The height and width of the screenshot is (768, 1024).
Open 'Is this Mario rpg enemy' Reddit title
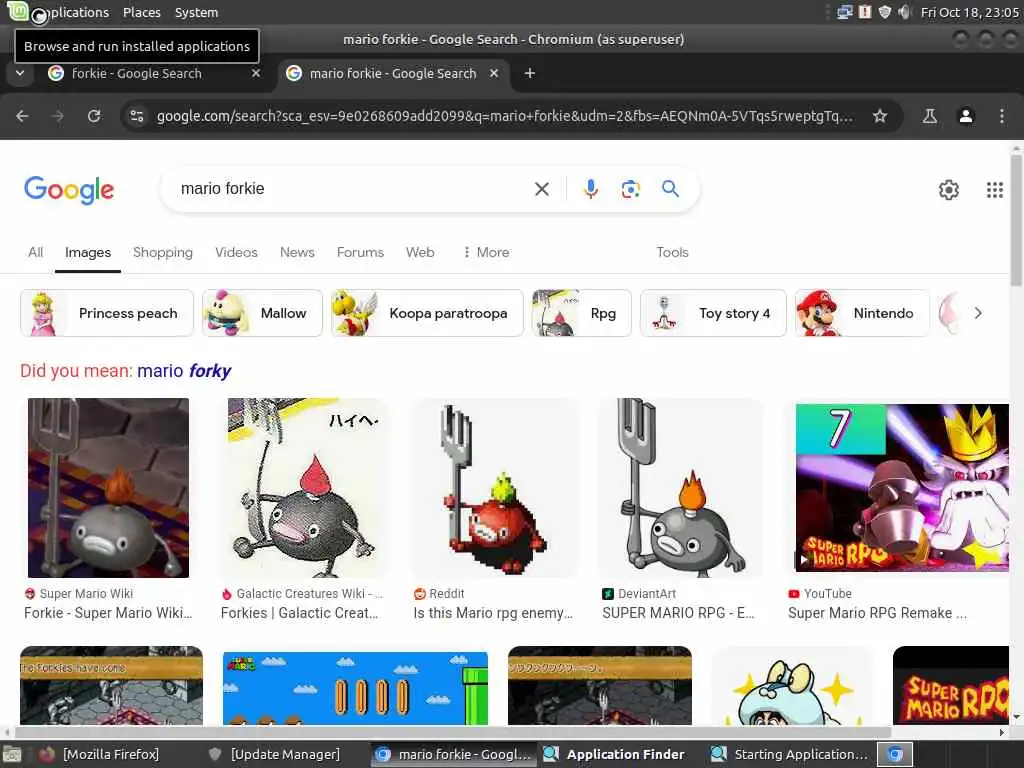(493, 613)
